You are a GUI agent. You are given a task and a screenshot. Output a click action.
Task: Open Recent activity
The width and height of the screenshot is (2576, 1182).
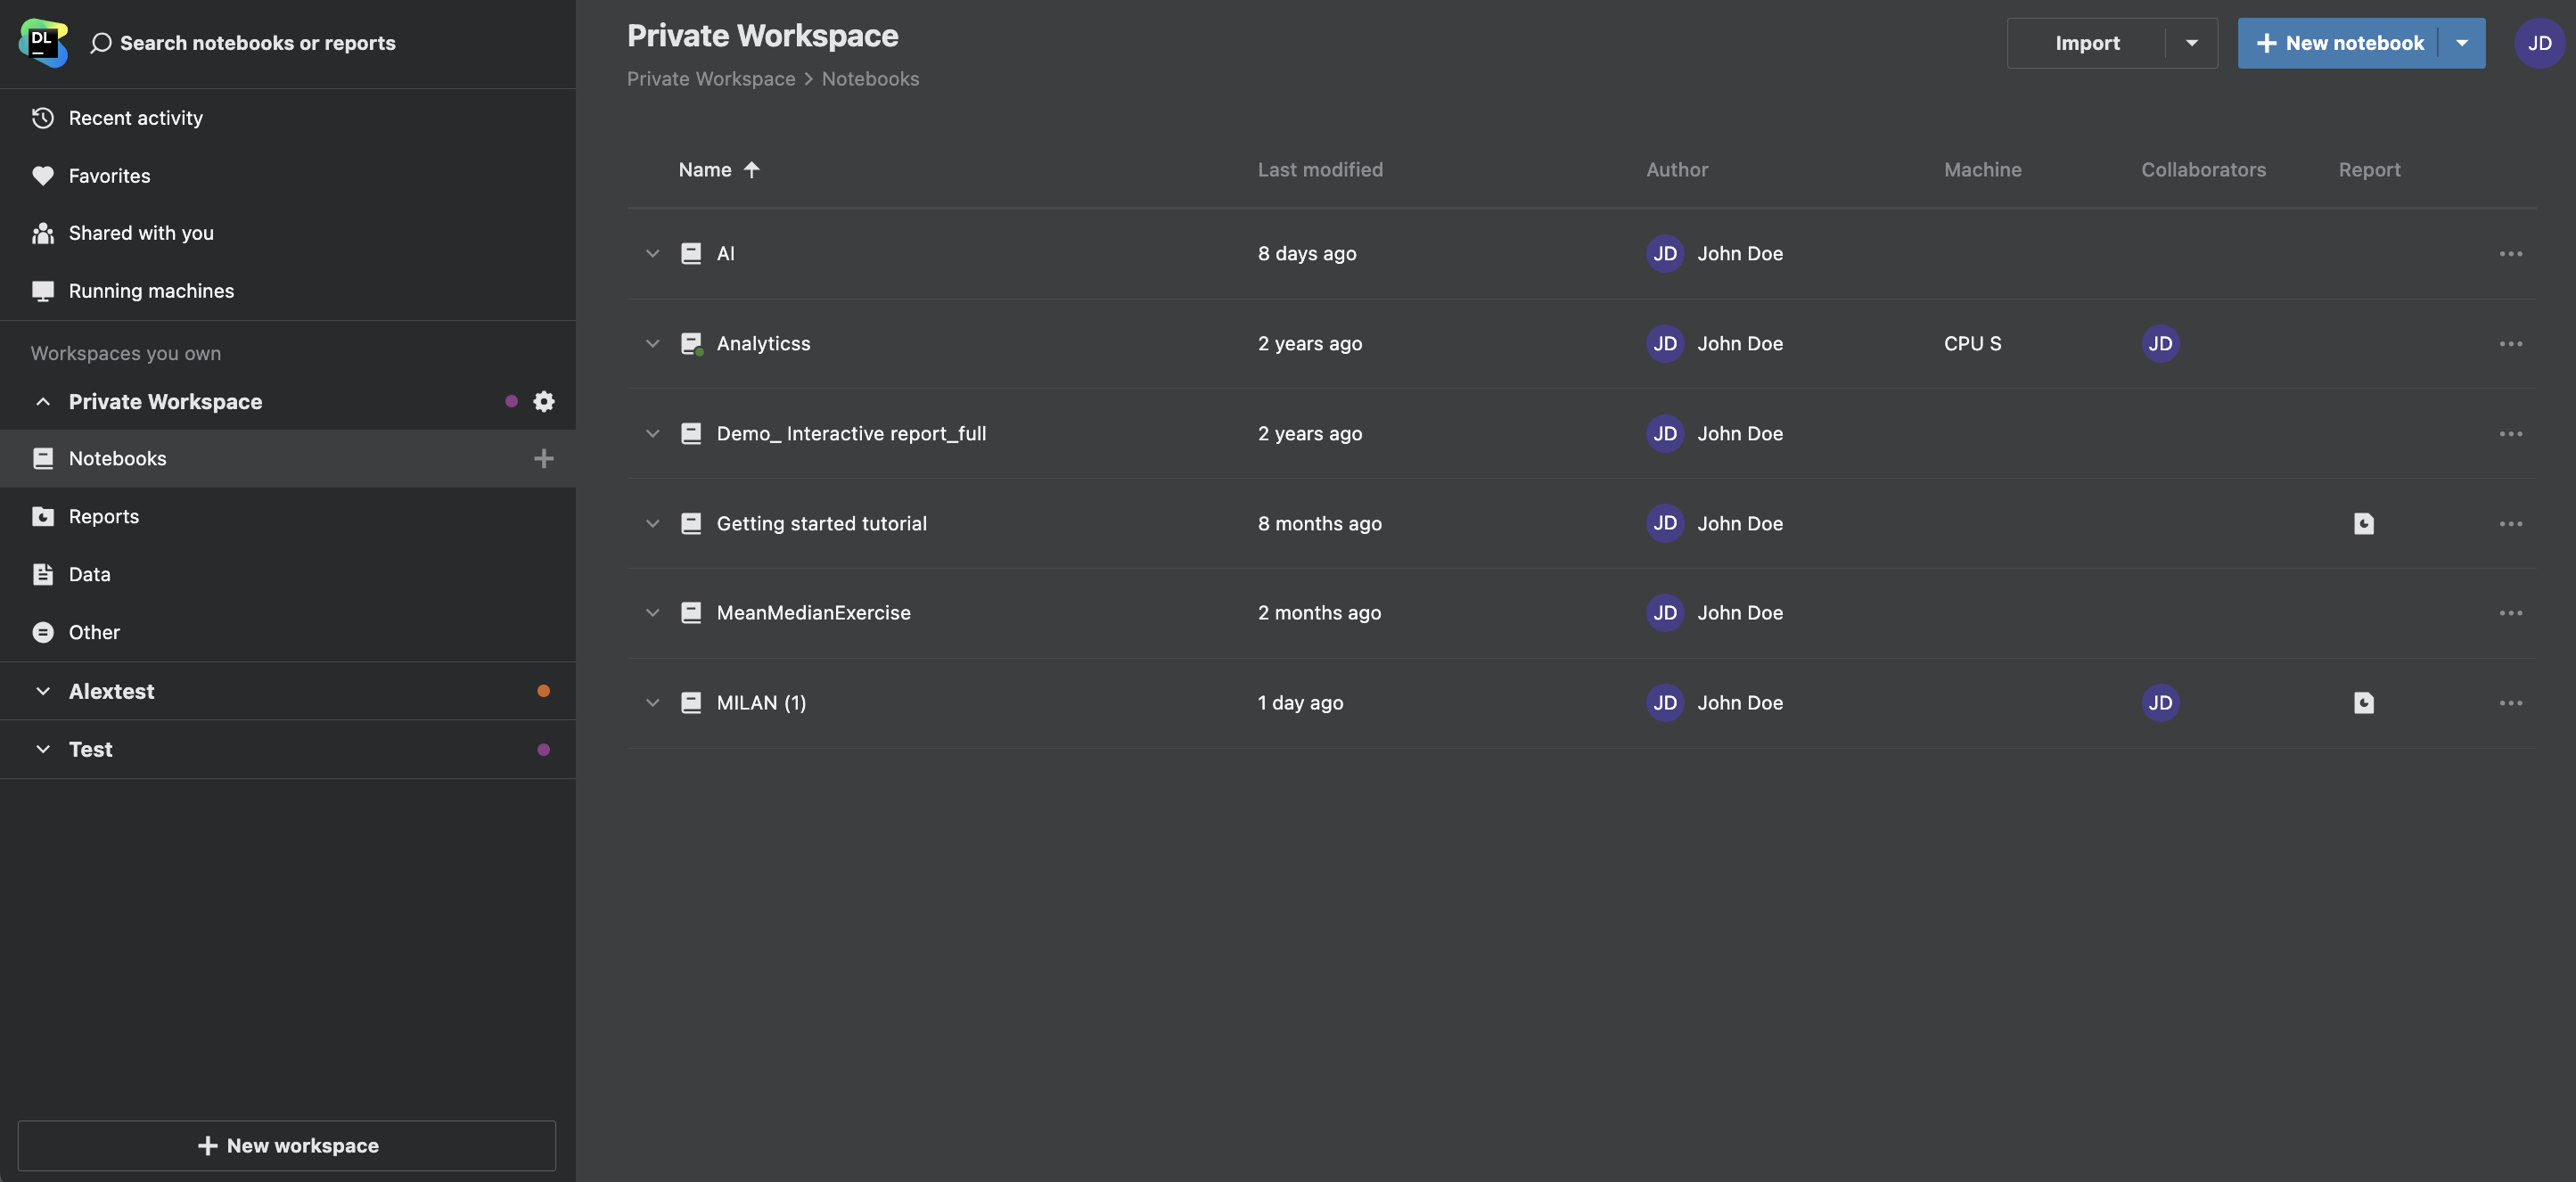(x=135, y=117)
